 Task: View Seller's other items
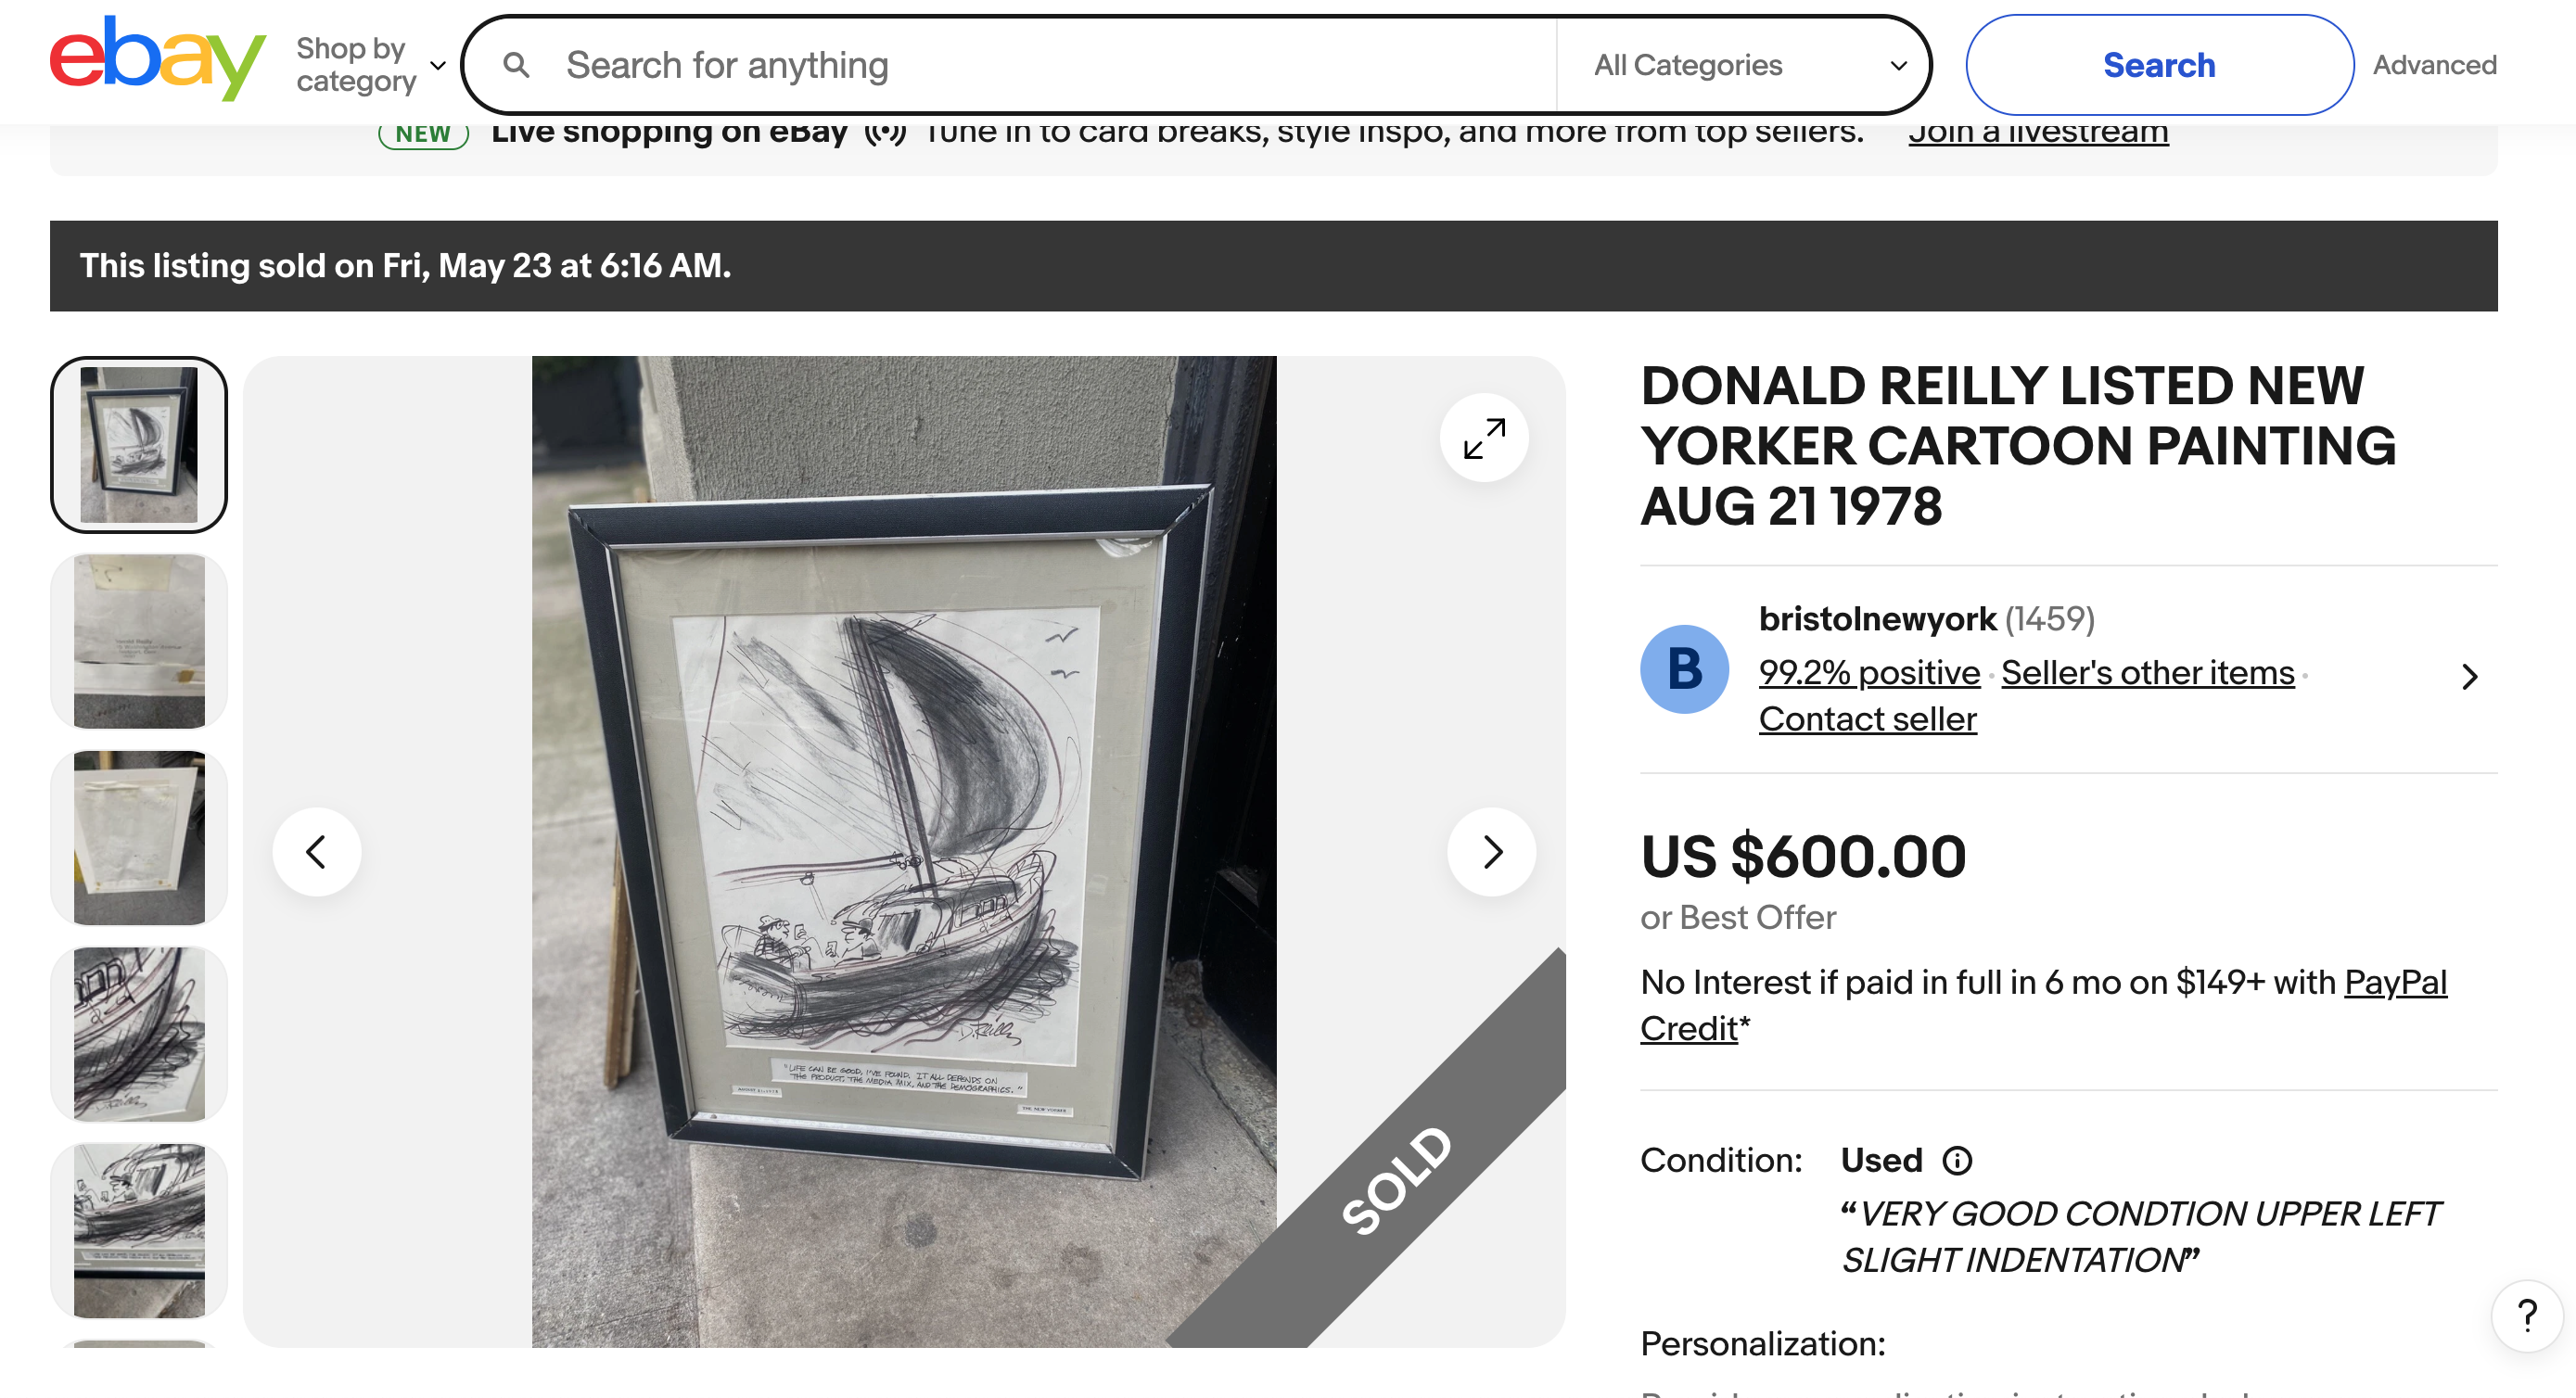click(x=2147, y=673)
